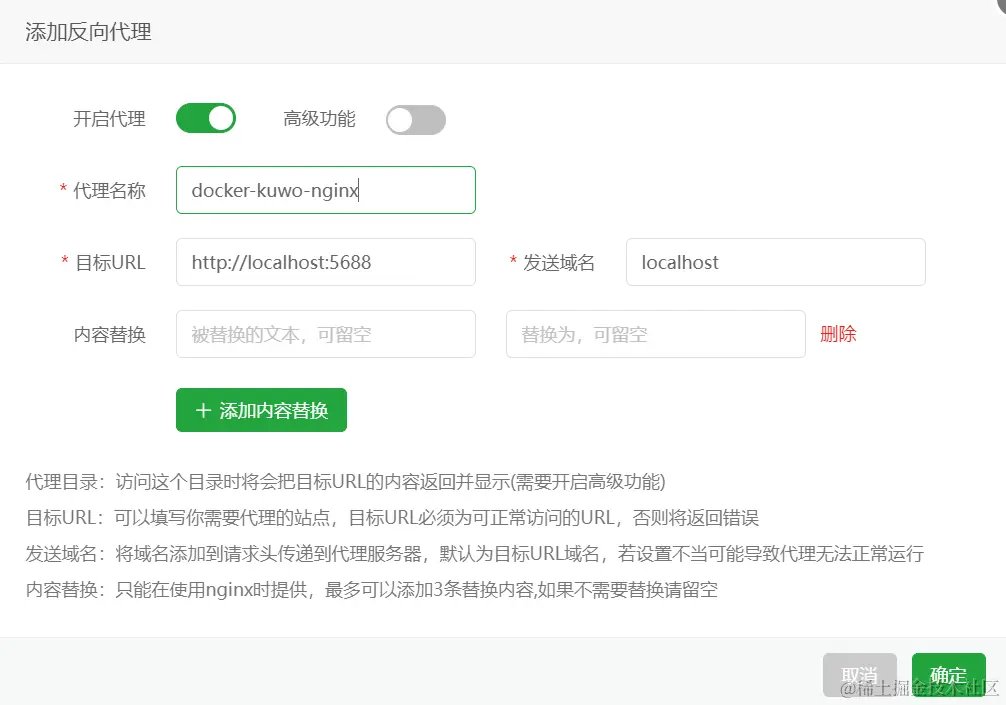
Task: Click the 发送域名 help text line
Action: pos(475,554)
